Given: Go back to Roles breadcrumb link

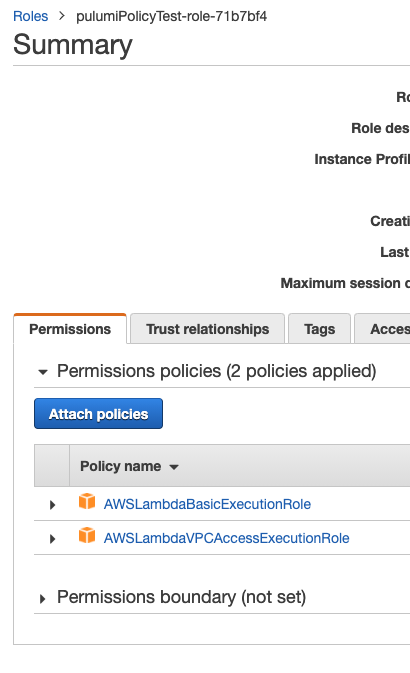Looking at the screenshot, I should click(x=30, y=16).
